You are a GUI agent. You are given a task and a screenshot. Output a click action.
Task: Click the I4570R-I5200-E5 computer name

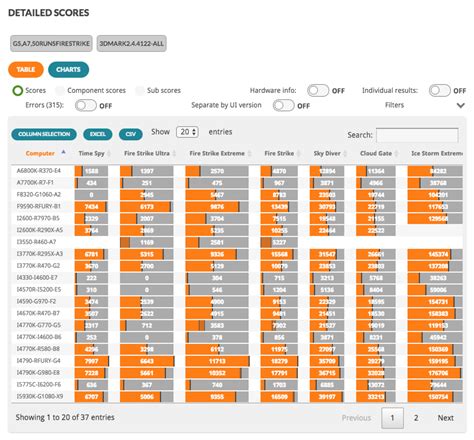coord(39,289)
